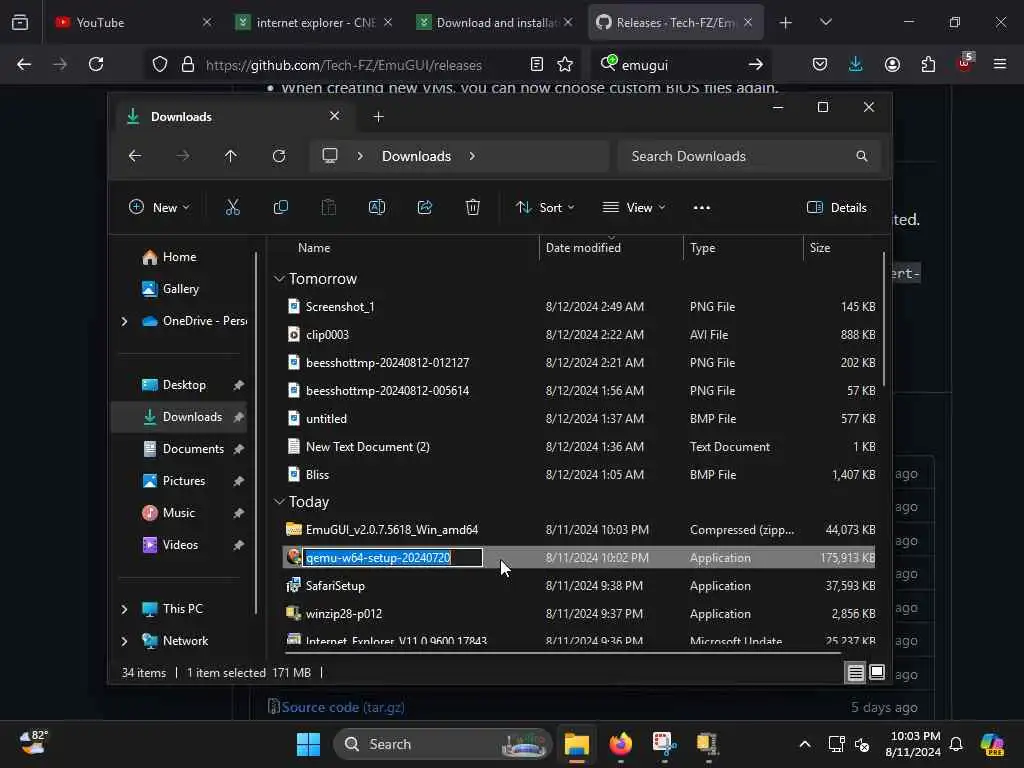Click the file list vertical scrollbar

(x=884, y=318)
